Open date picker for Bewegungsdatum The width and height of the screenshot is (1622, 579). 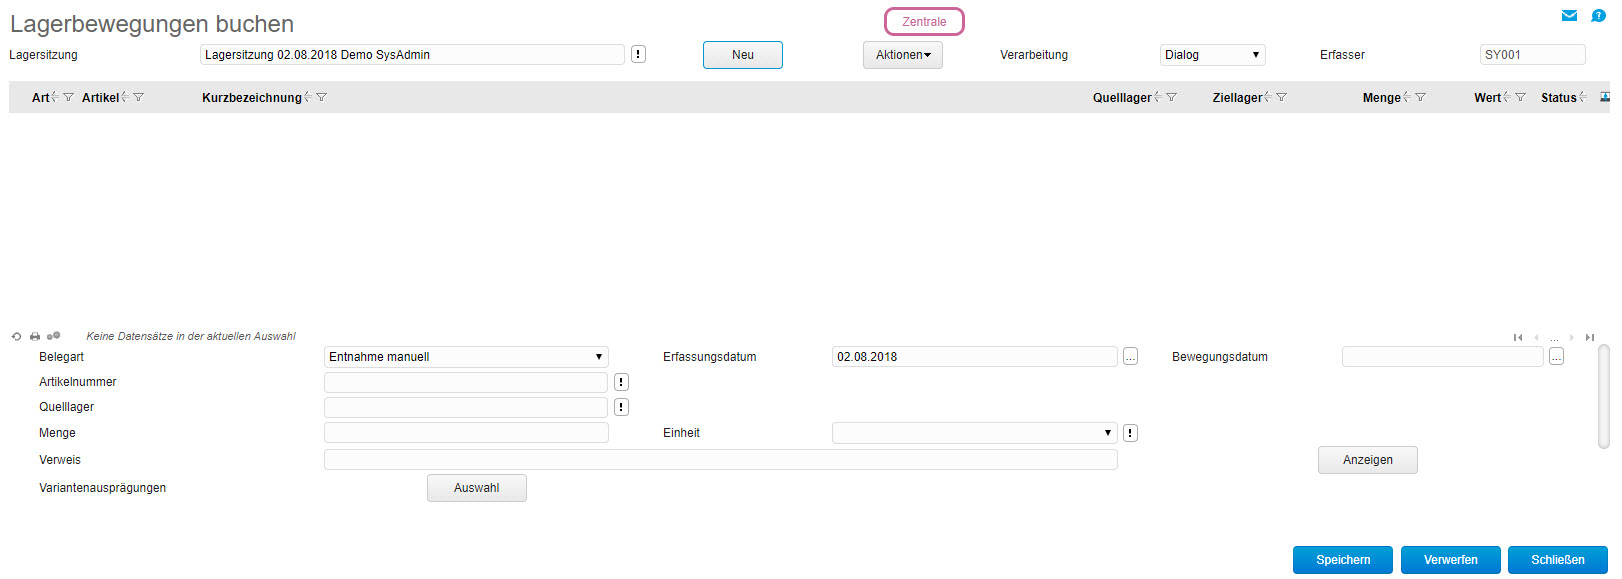(x=1556, y=357)
